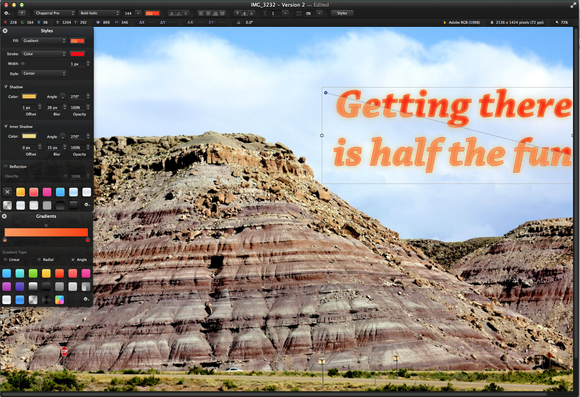Disable the Inner Shadow checkbox
The image size is (580, 397).
pos(6,127)
